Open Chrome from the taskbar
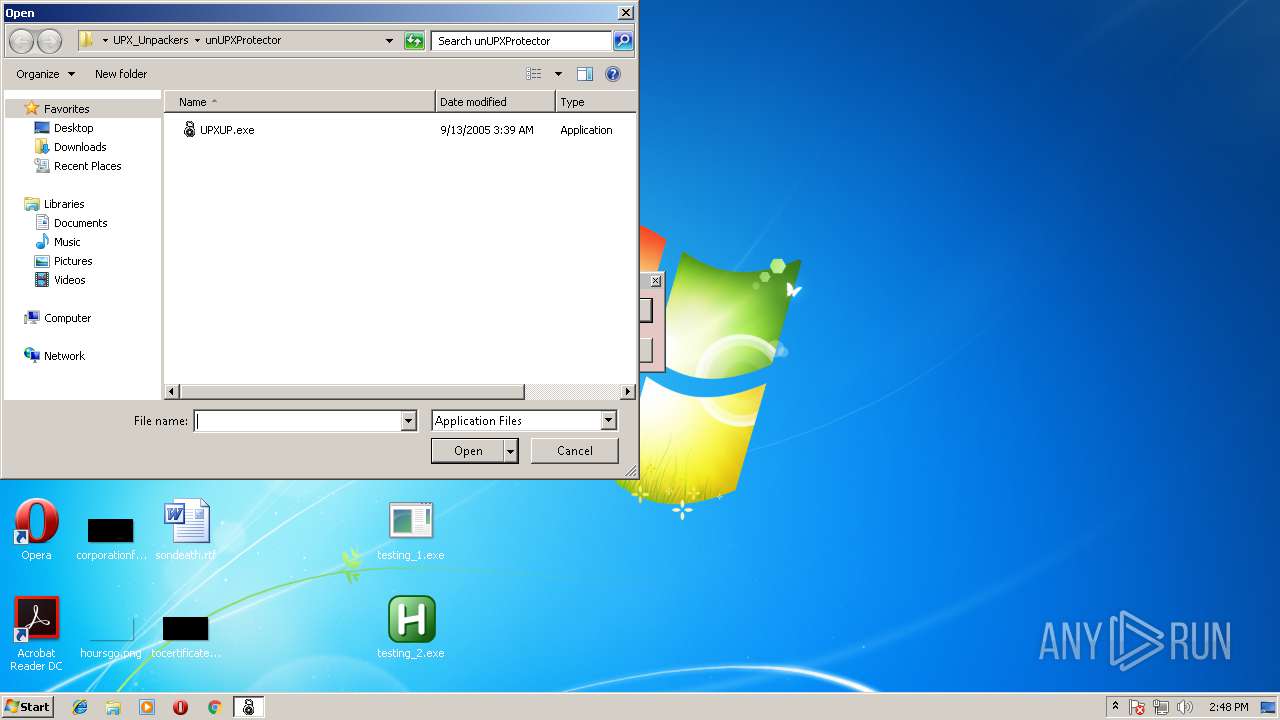 214,707
